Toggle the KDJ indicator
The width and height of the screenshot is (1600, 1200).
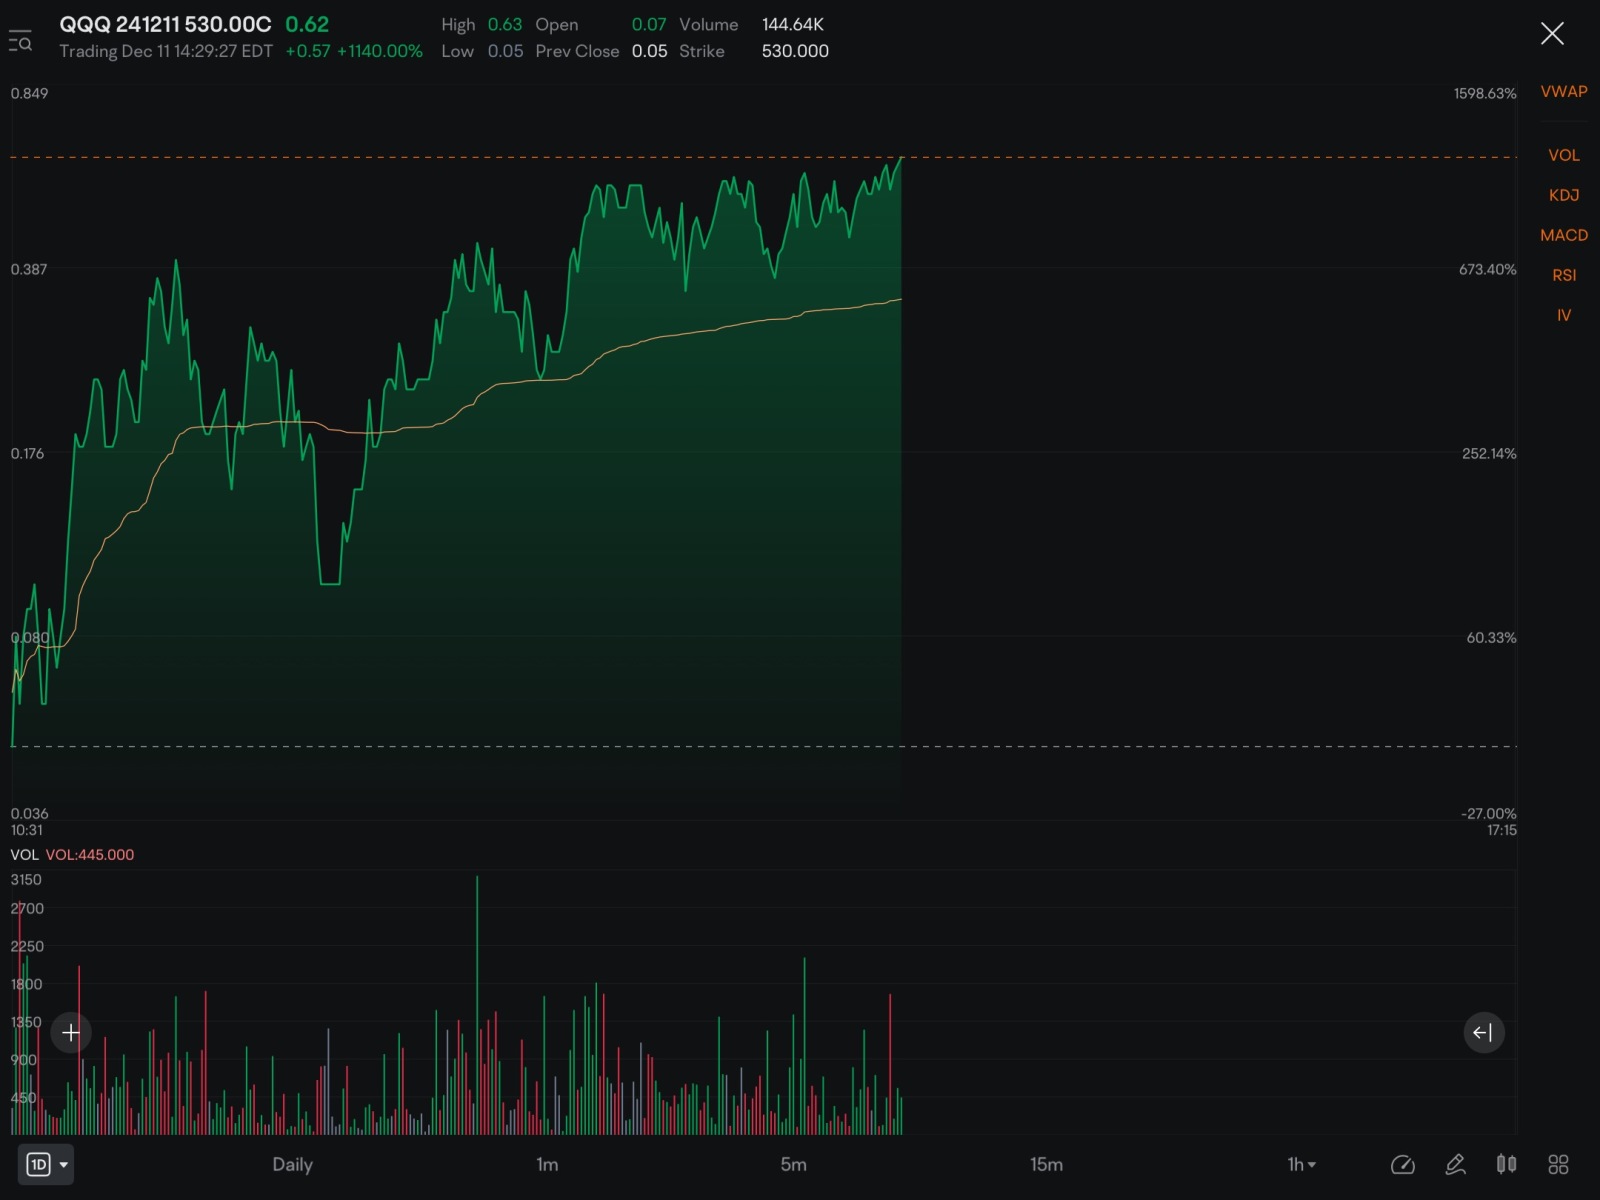(1564, 195)
